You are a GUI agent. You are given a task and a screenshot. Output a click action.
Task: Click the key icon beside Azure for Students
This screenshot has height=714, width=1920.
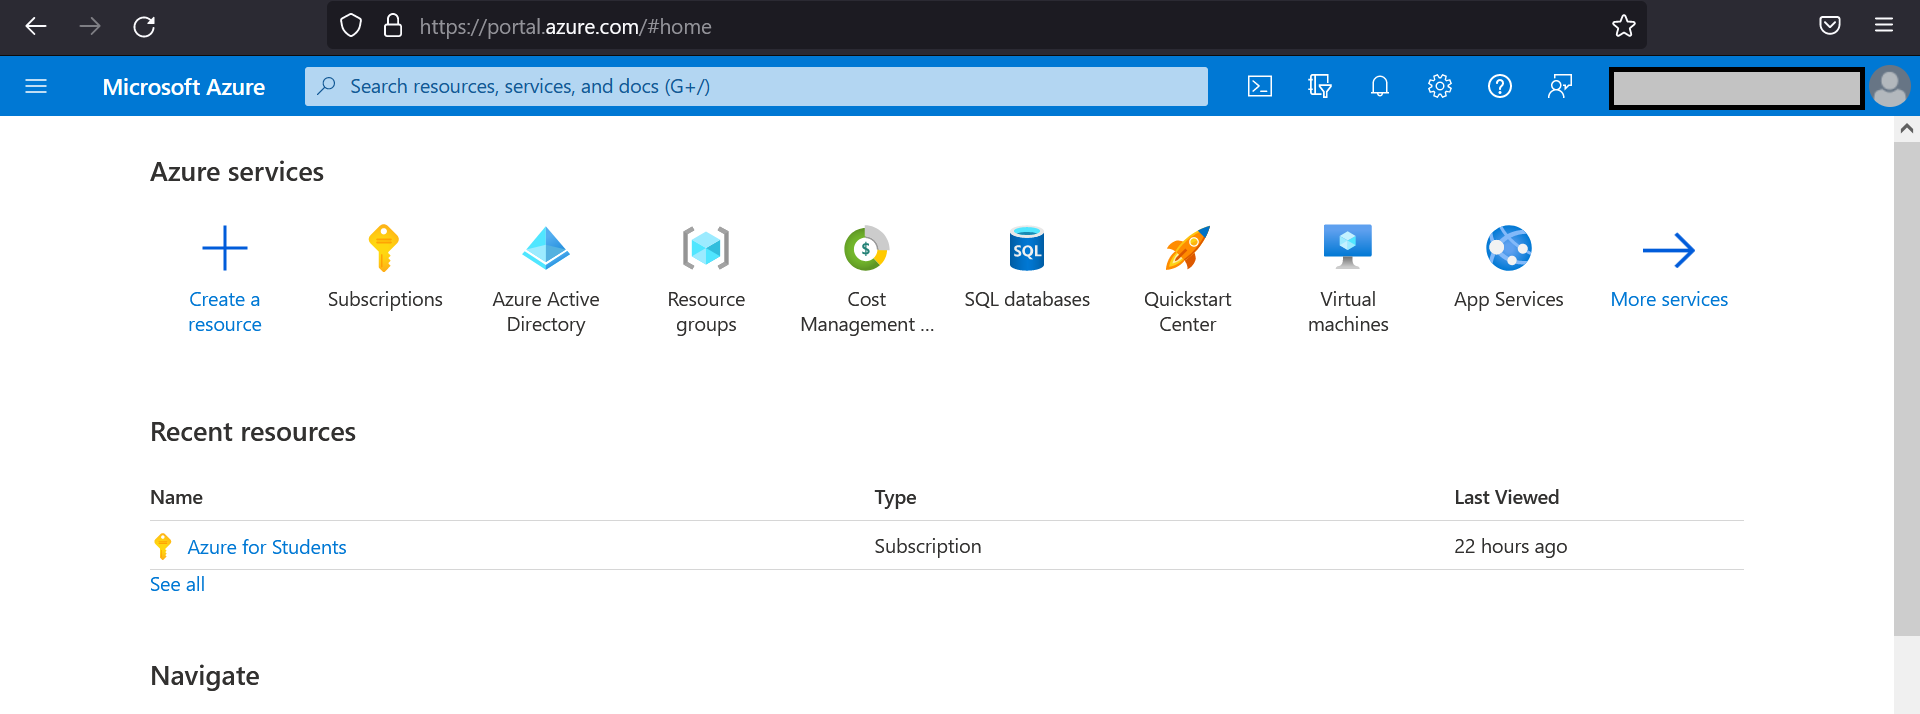click(163, 546)
